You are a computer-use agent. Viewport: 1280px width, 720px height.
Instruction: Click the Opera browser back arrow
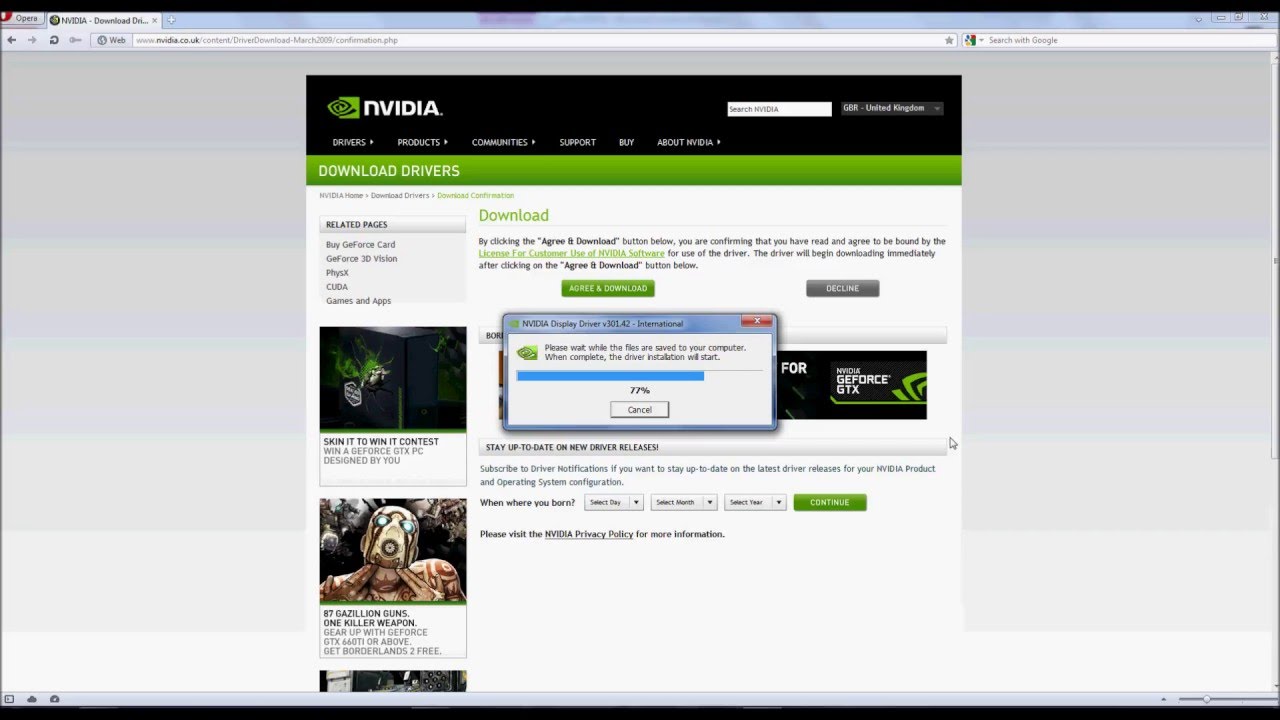click(11, 40)
